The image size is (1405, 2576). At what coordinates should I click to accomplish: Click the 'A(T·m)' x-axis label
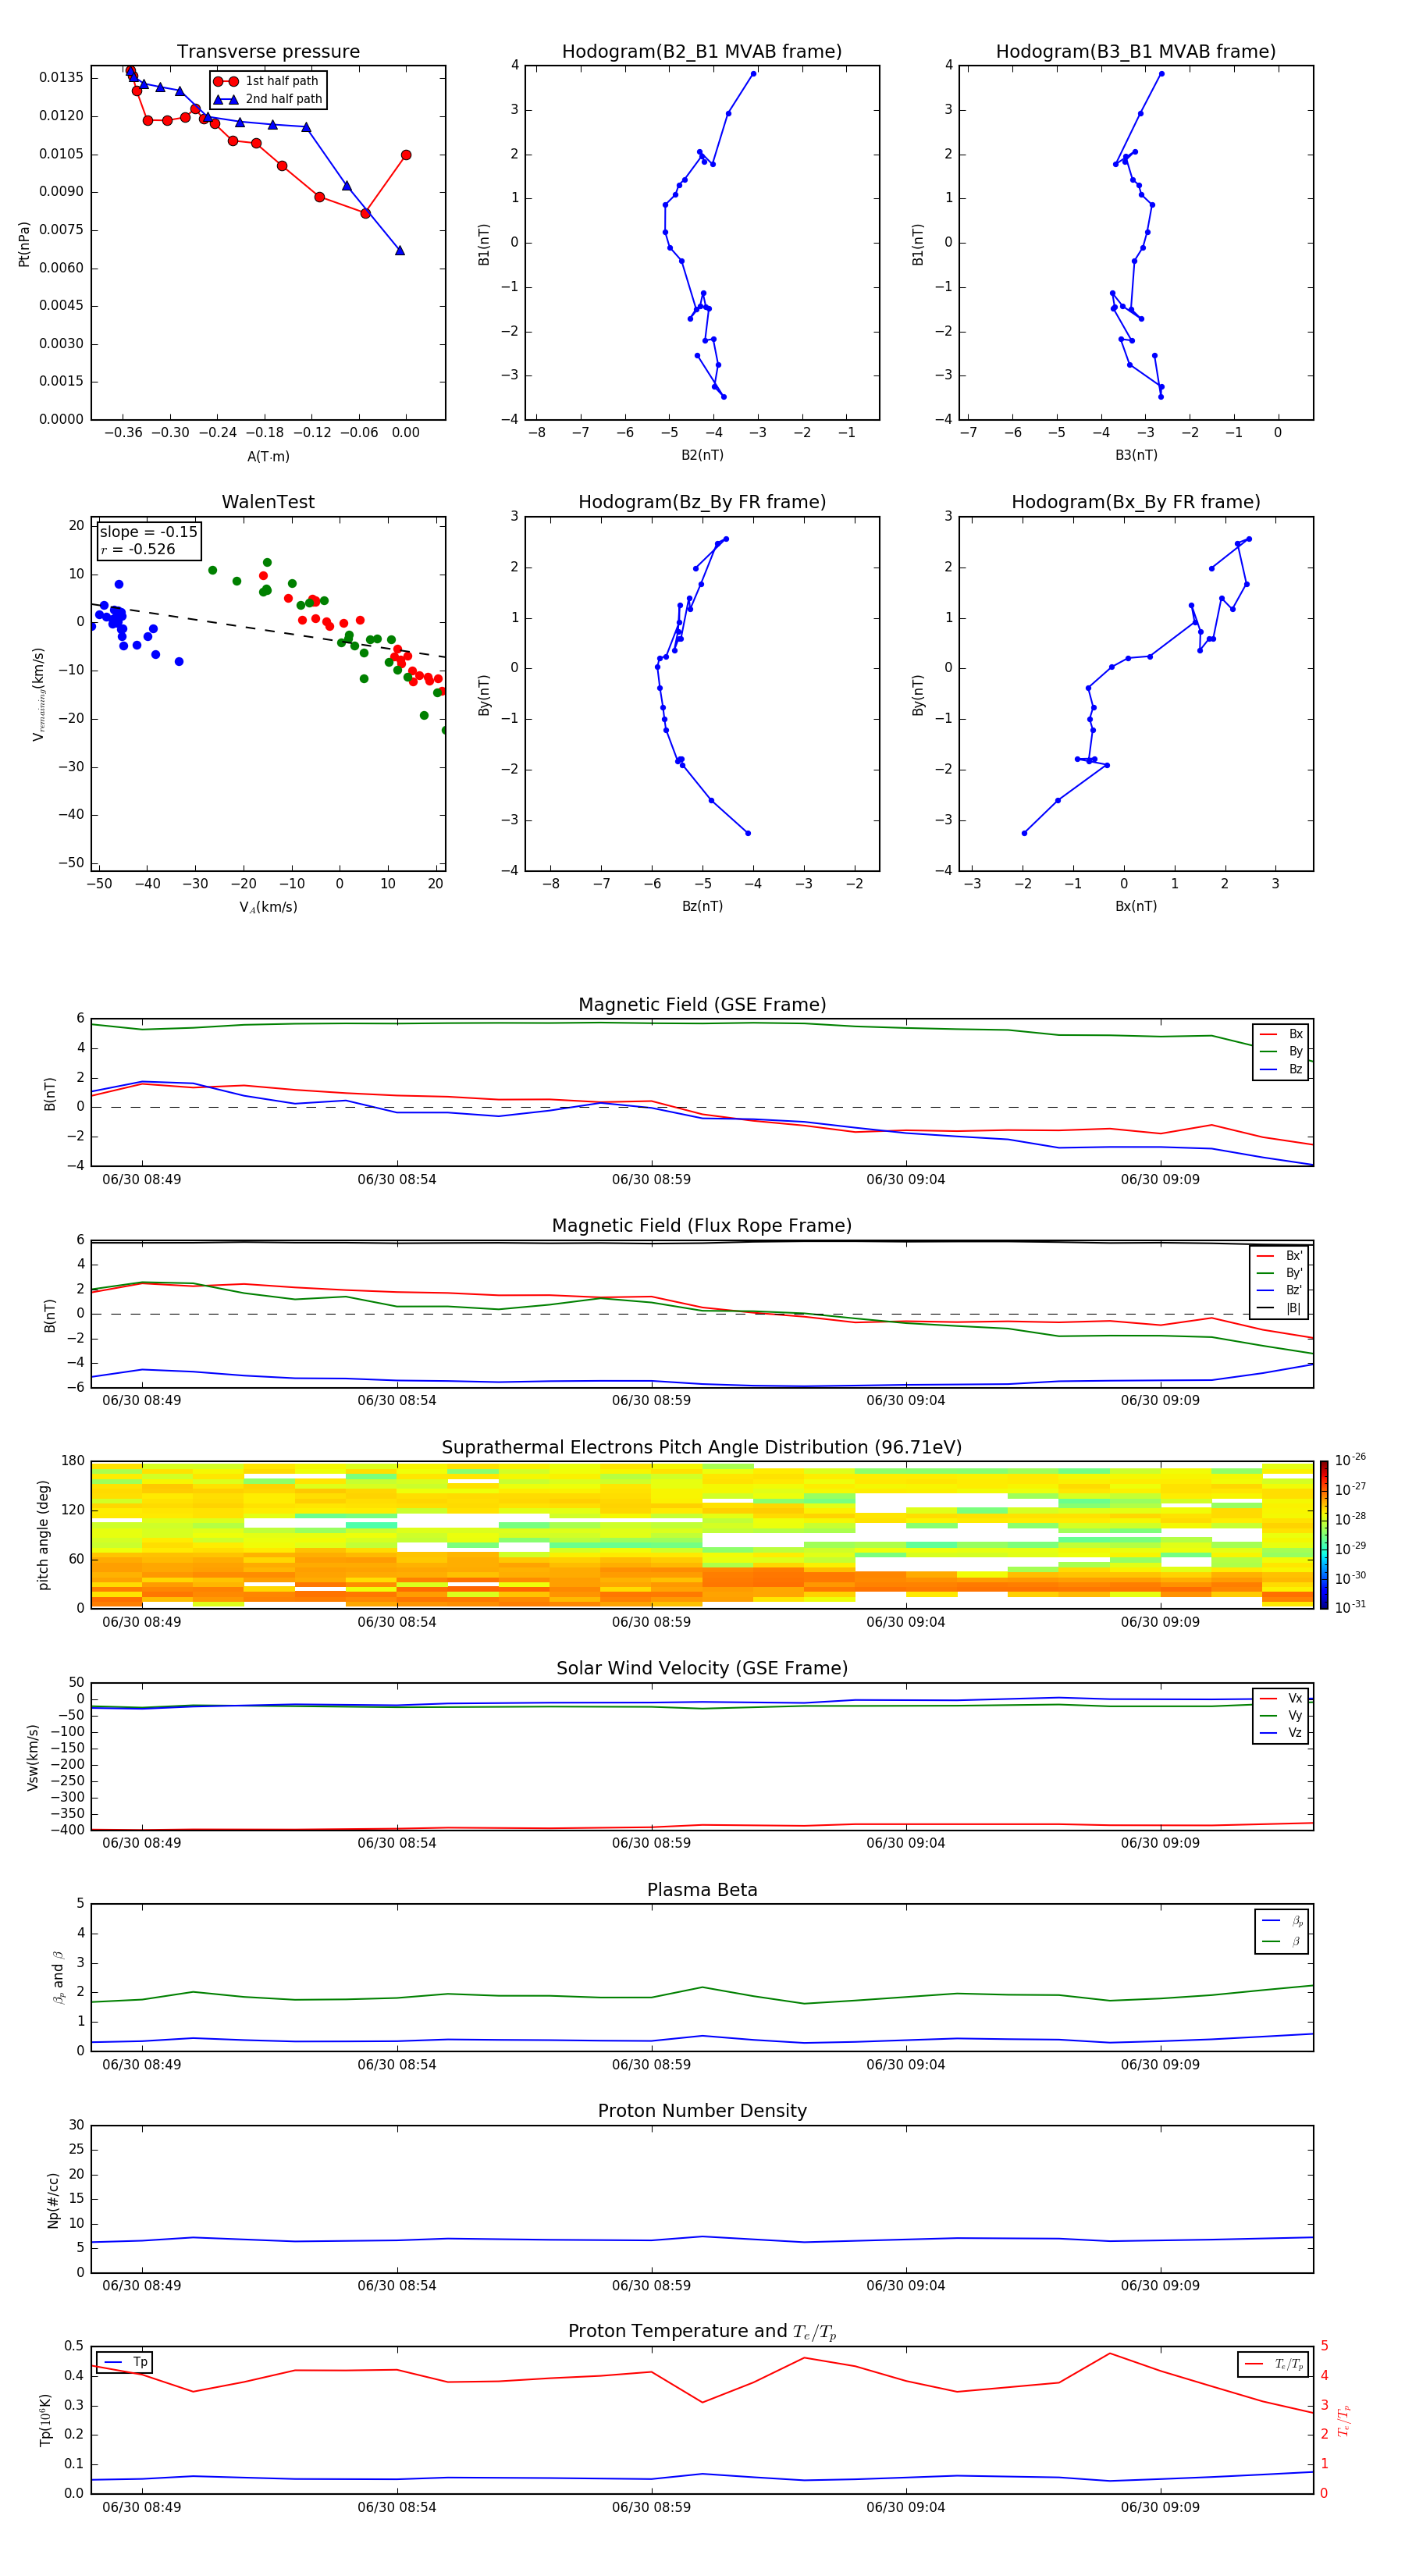point(268,456)
